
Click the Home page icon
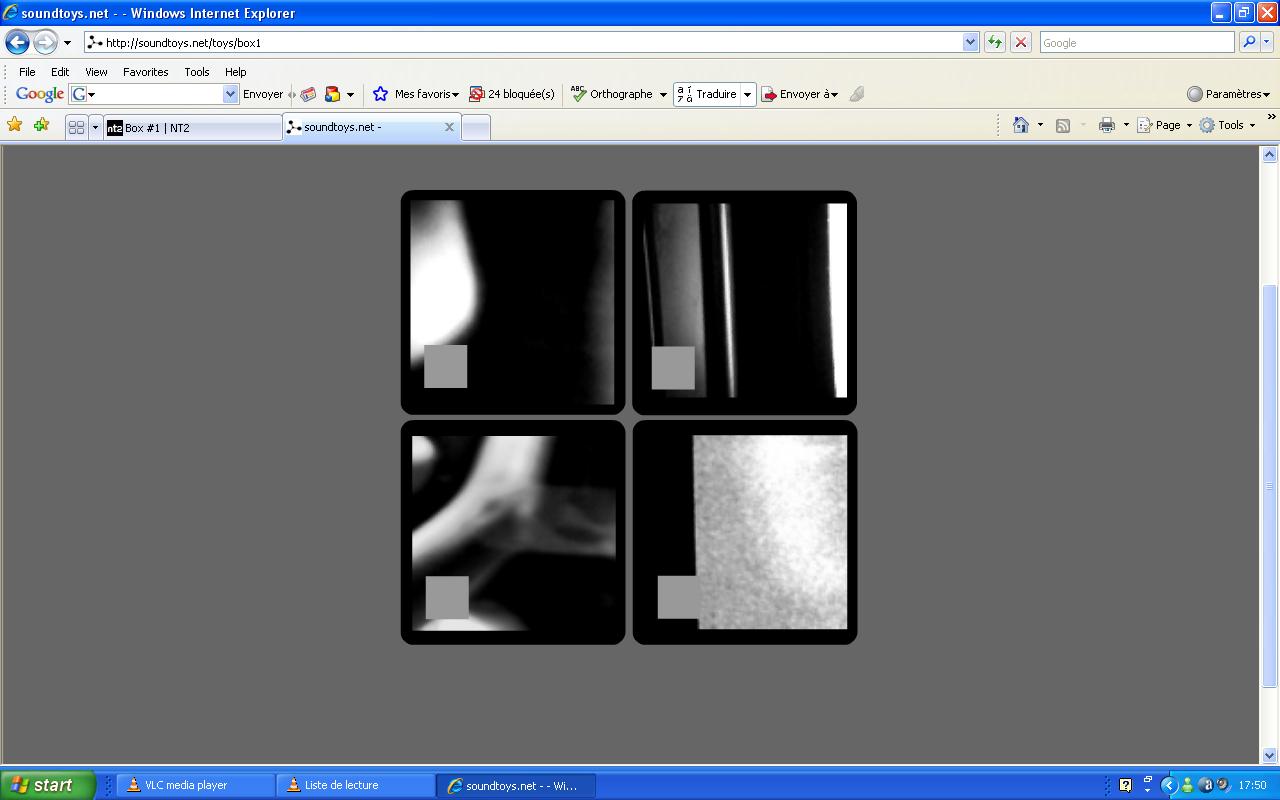1021,125
